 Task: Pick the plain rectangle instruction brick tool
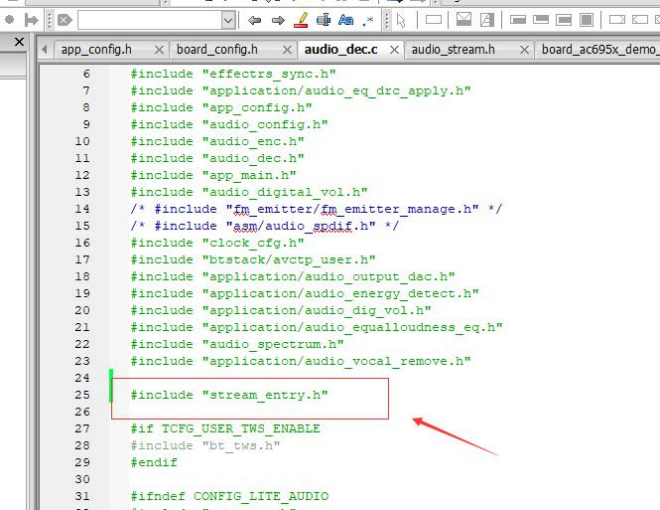click(x=434, y=19)
